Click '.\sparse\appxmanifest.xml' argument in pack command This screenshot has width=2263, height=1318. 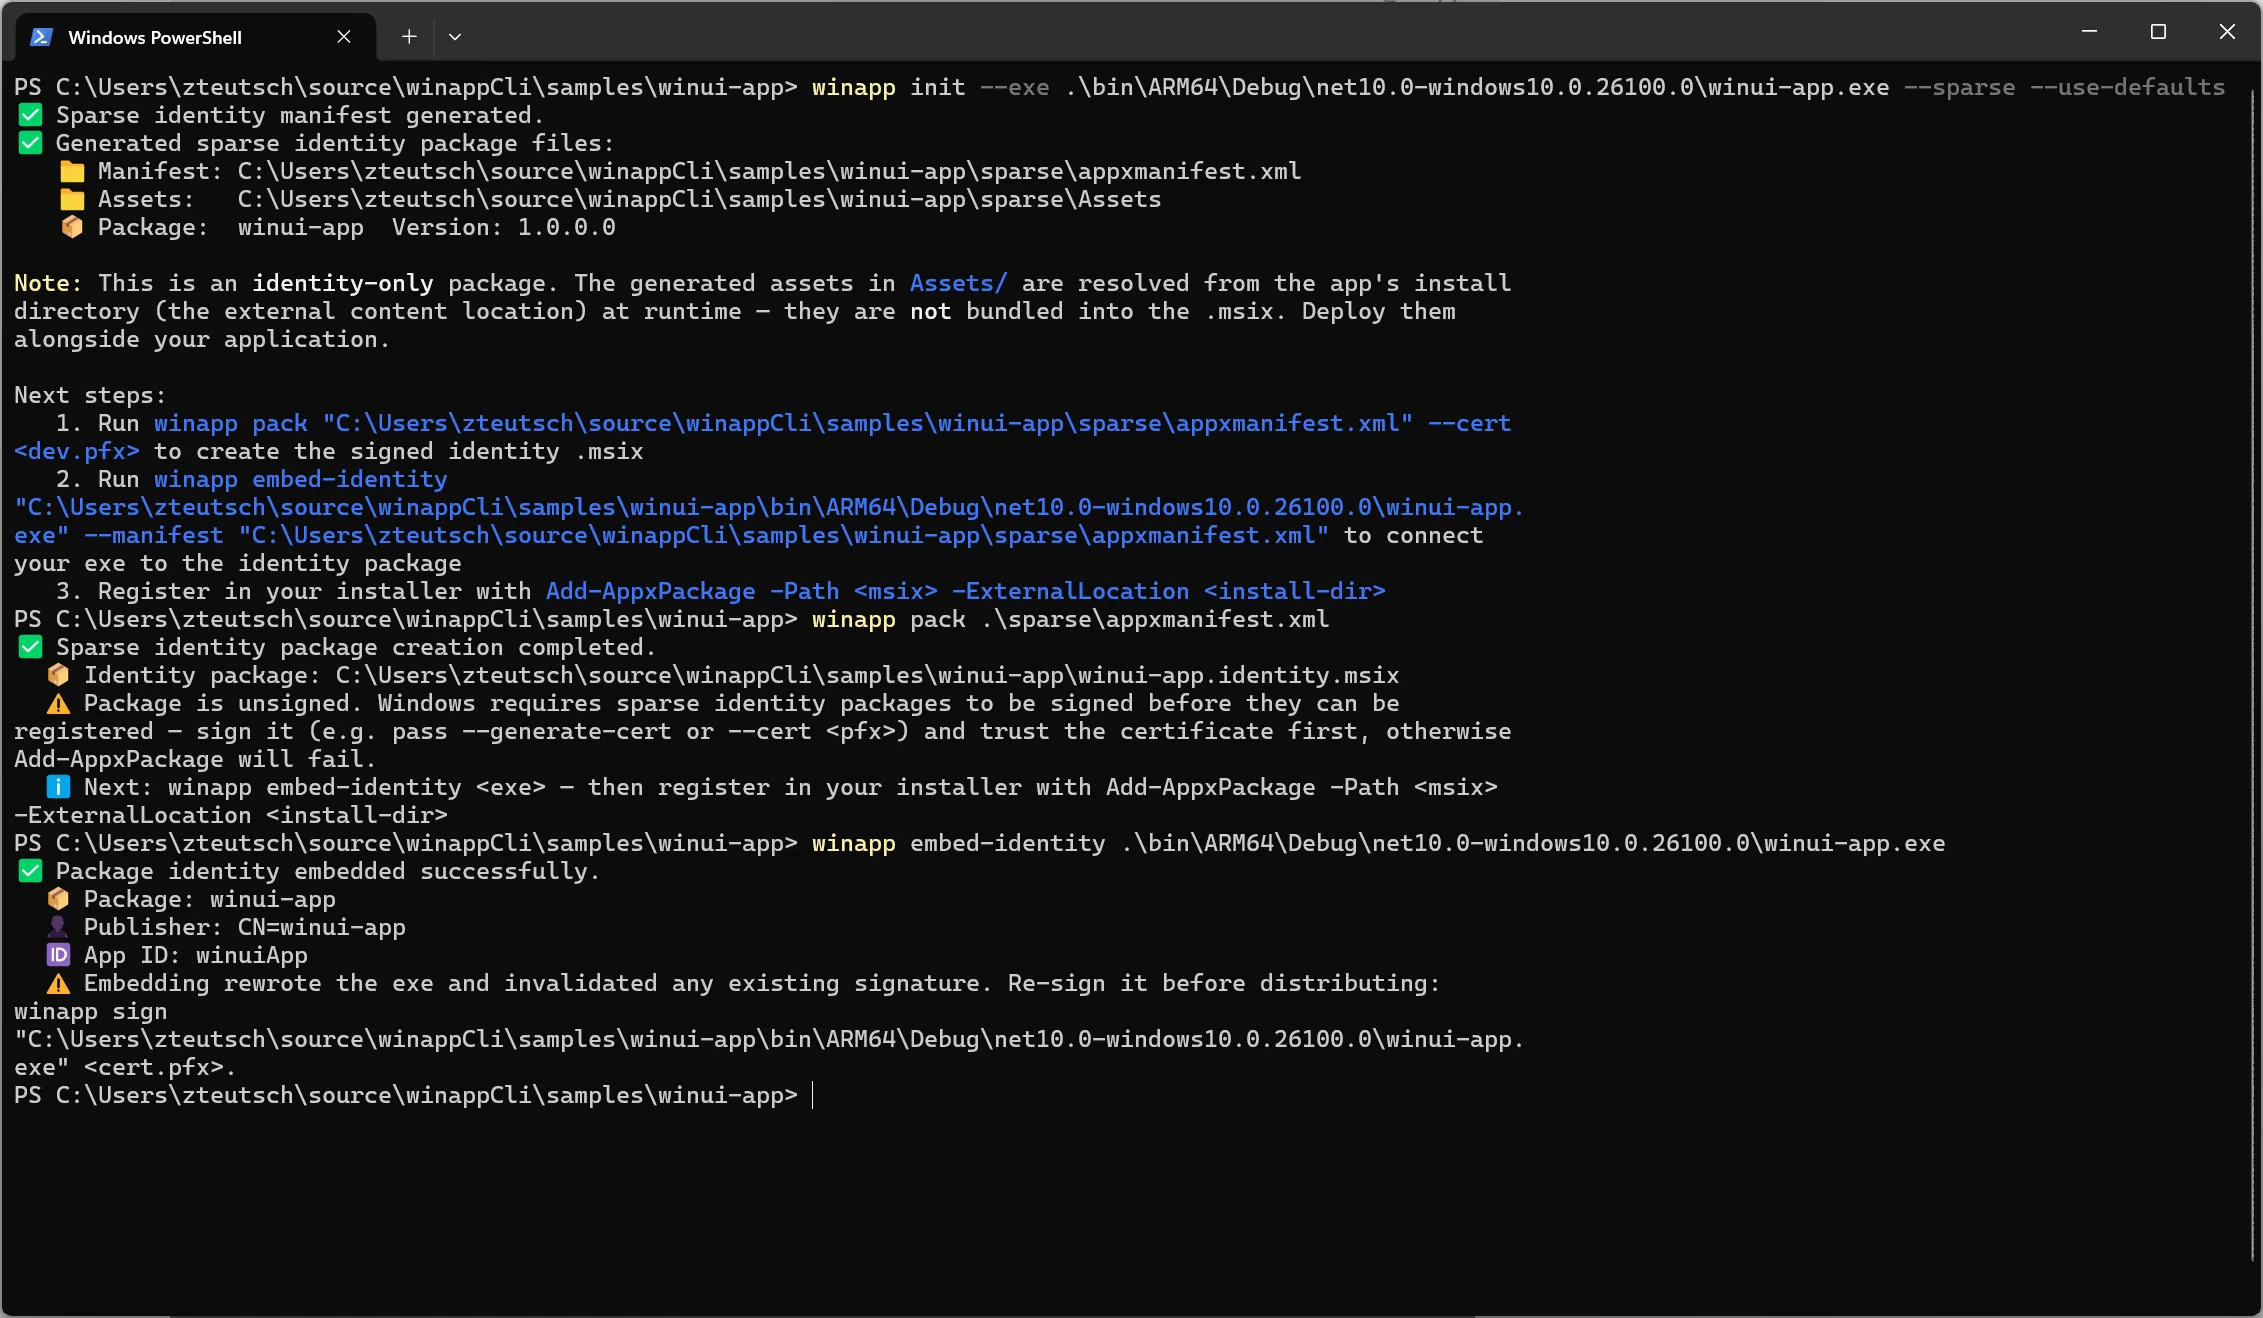point(1155,619)
